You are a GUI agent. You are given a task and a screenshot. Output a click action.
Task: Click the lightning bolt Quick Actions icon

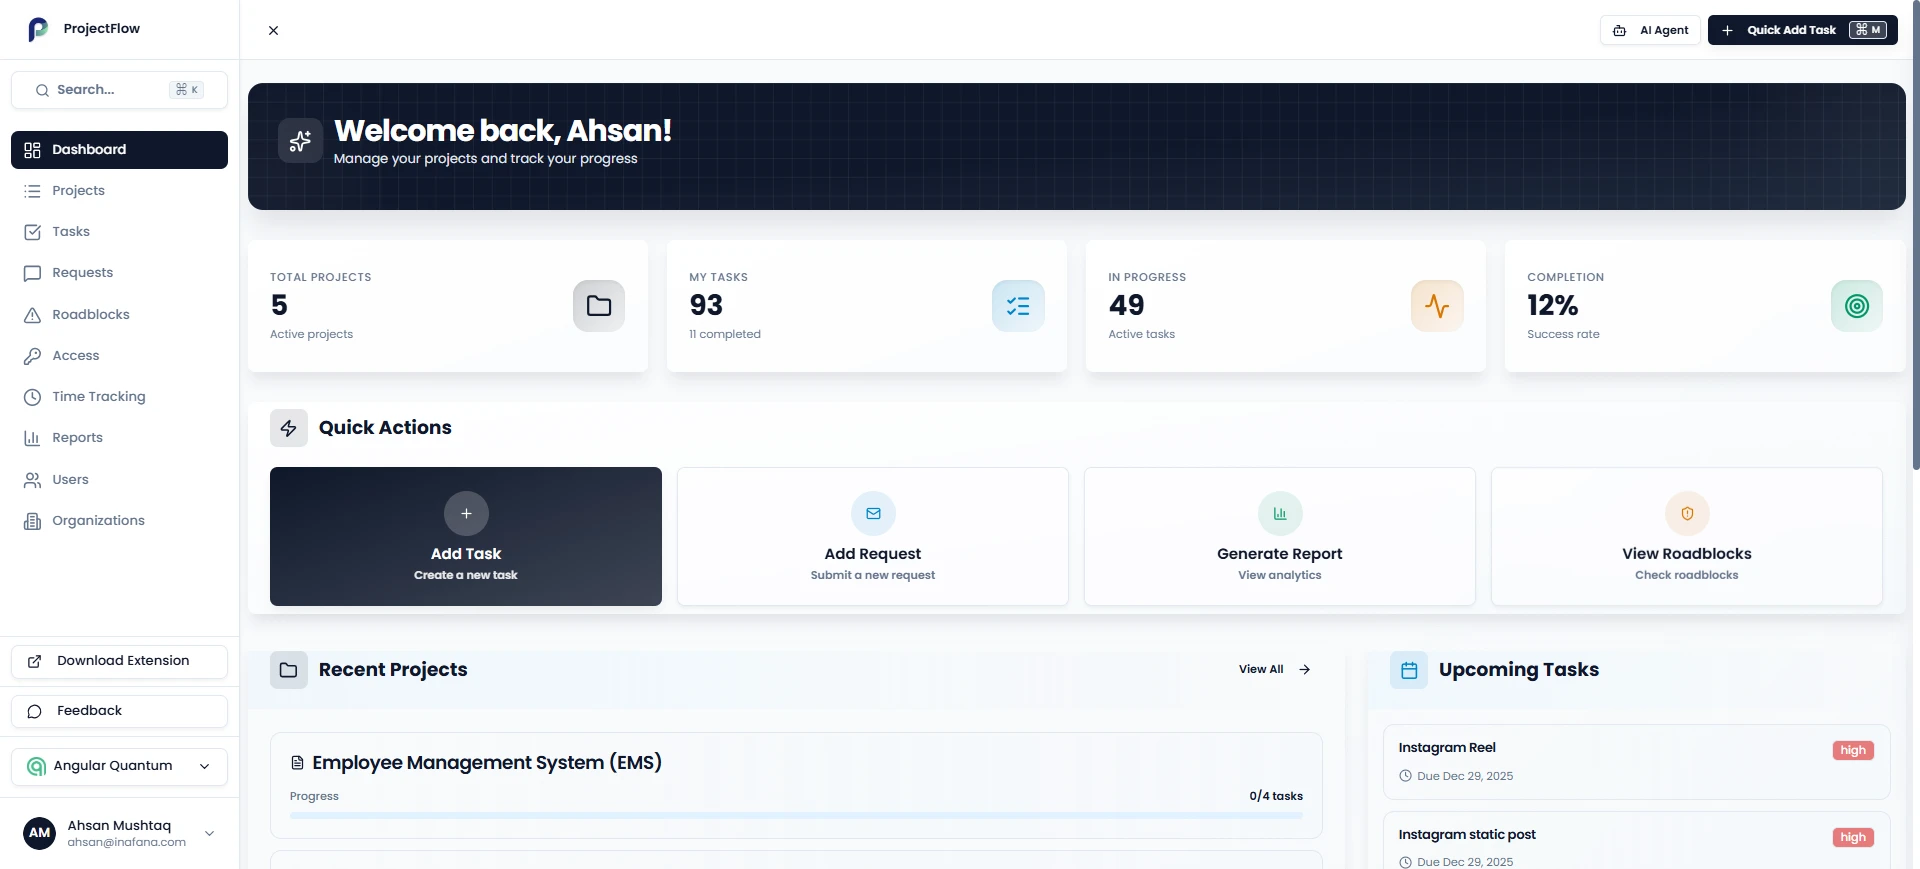tap(289, 428)
